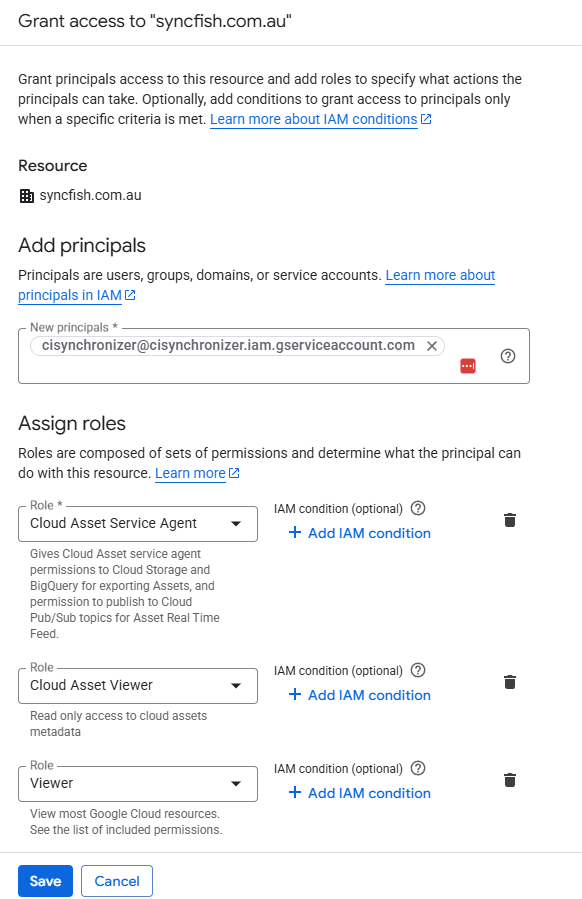This screenshot has height=899, width=582.
Task: Expand the Cloud Asset Service Agent role dropdown
Action: [138, 523]
